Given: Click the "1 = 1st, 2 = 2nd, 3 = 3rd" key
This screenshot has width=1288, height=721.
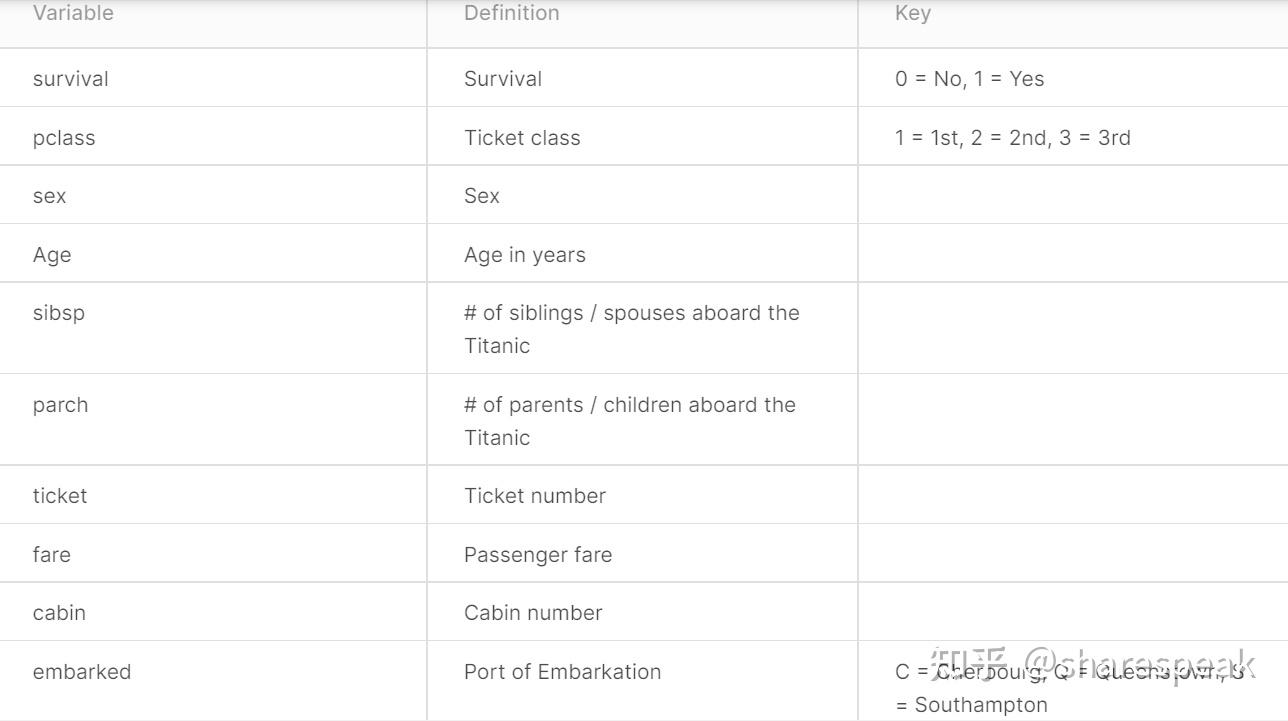Looking at the screenshot, I should pyautogui.click(x=1012, y=138).
